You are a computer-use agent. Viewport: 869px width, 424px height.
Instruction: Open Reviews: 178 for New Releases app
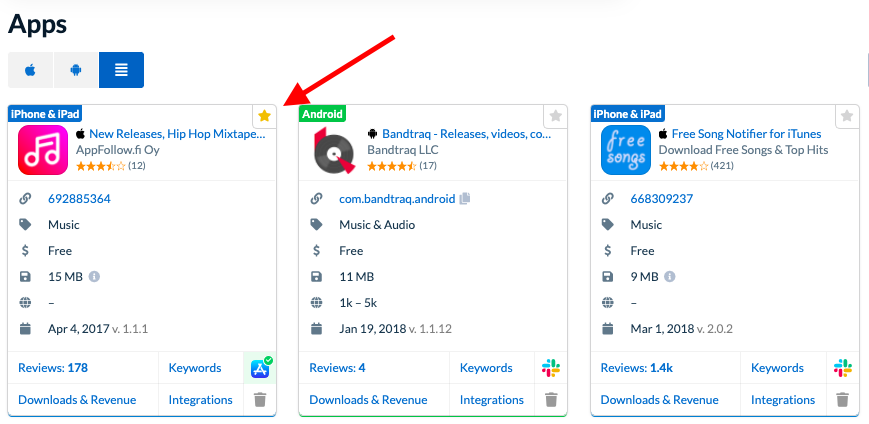(x=53, y=367)
